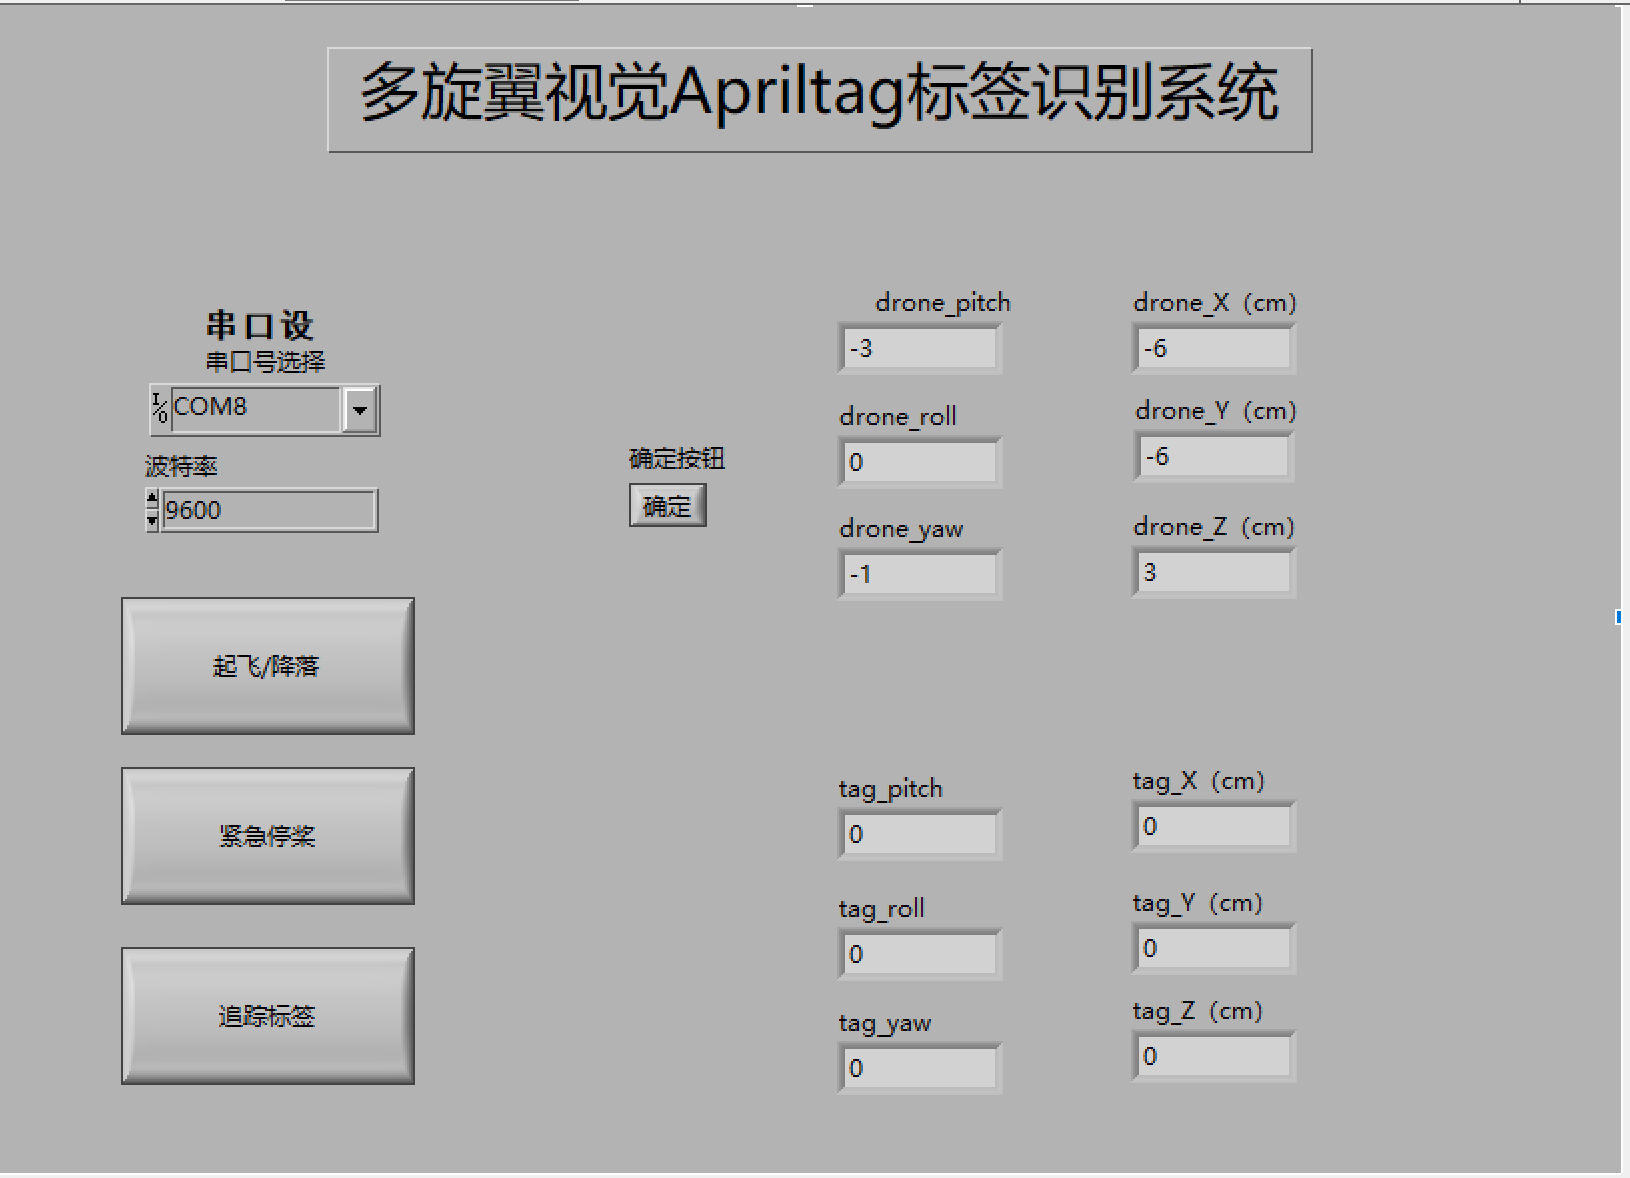1630x1178 pixels.
Task: Select the tag_roll value field
Action: pos(918,954)
